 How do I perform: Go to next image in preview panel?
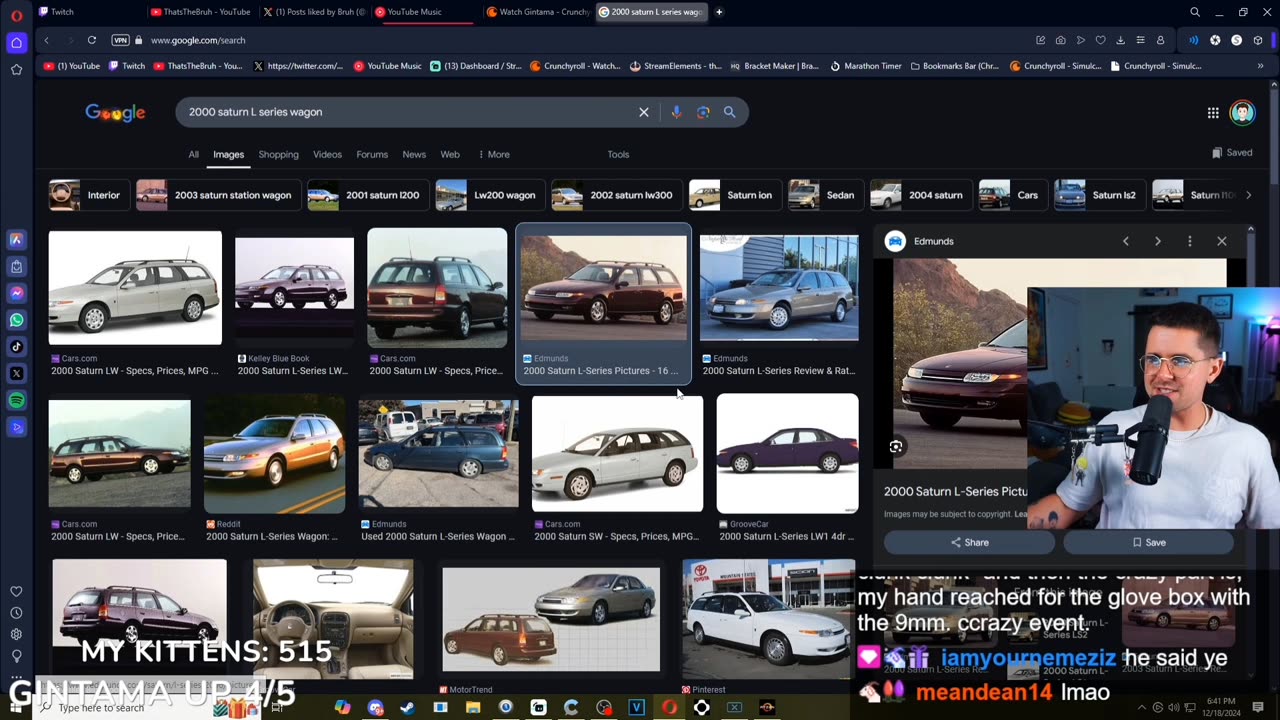click(1157, 241)
